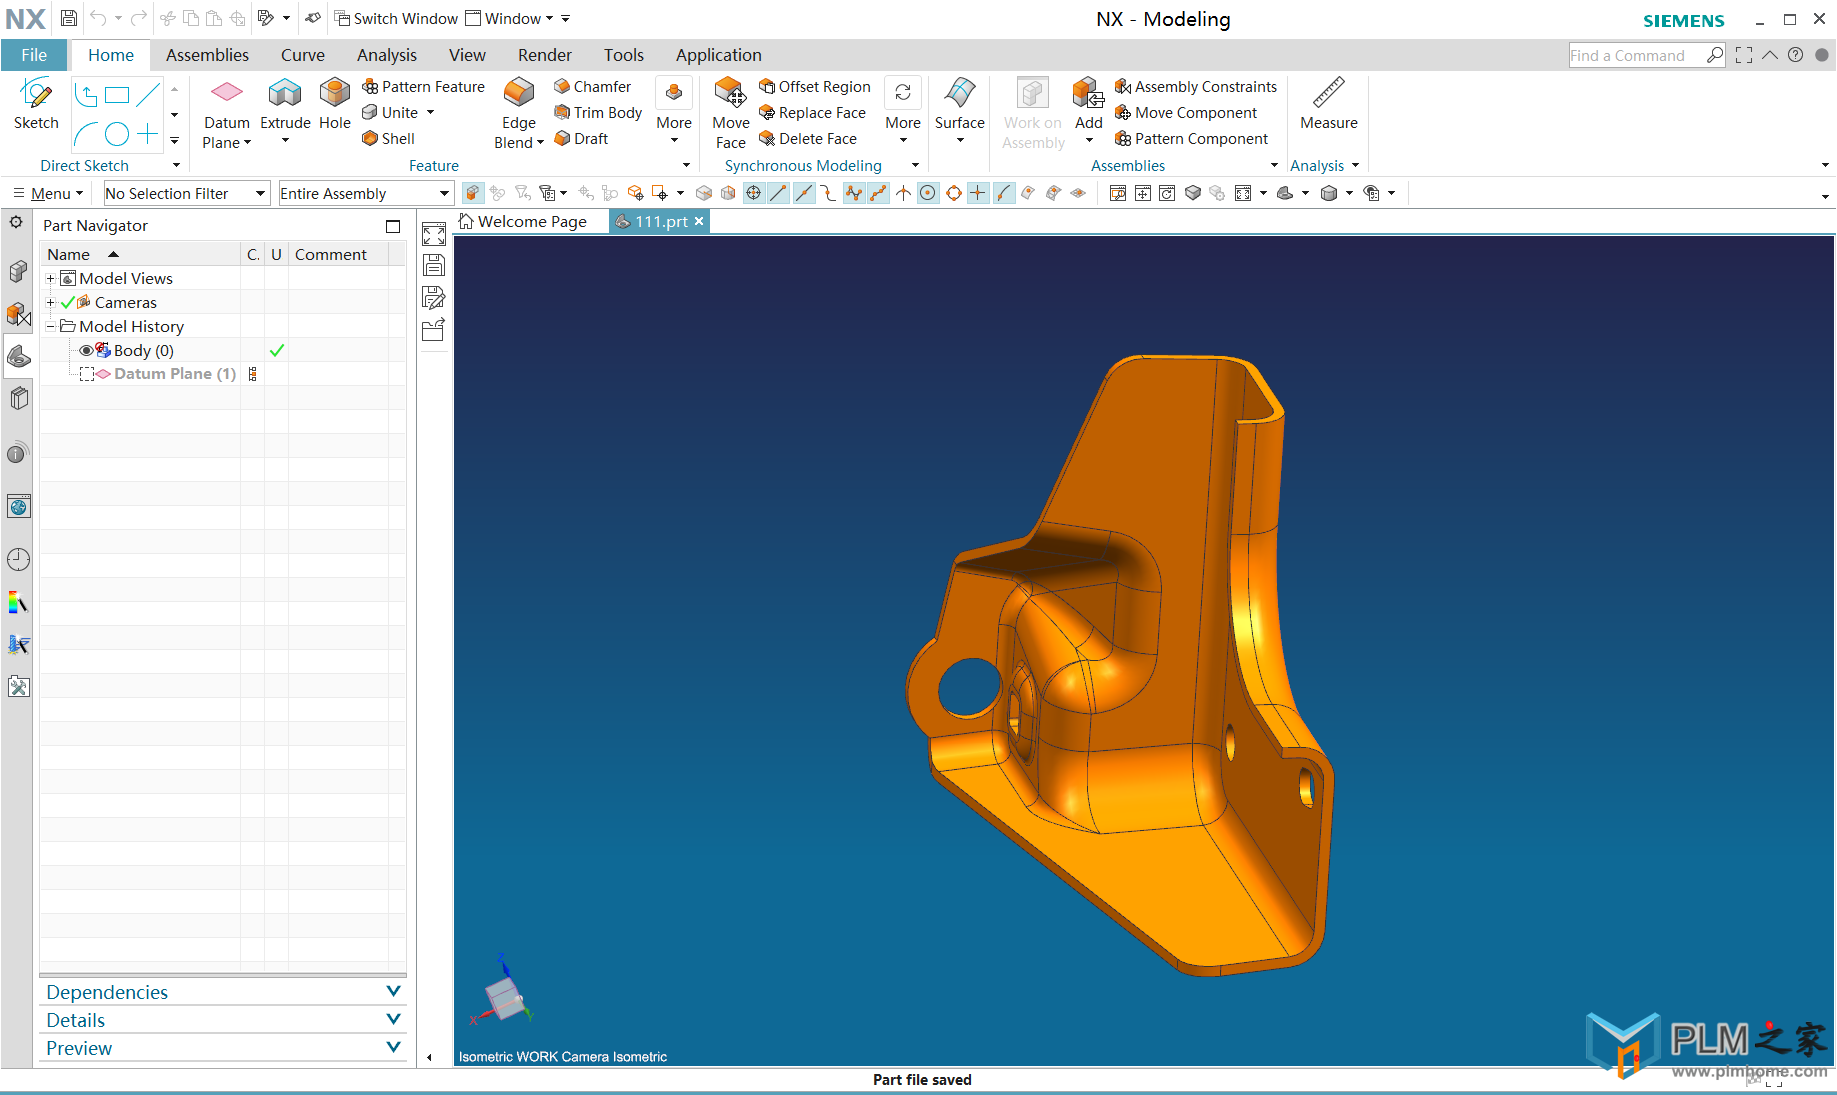Select the Body (0) history row
This screenshot has width=1837, height=1095.
(x=223, y=350)
